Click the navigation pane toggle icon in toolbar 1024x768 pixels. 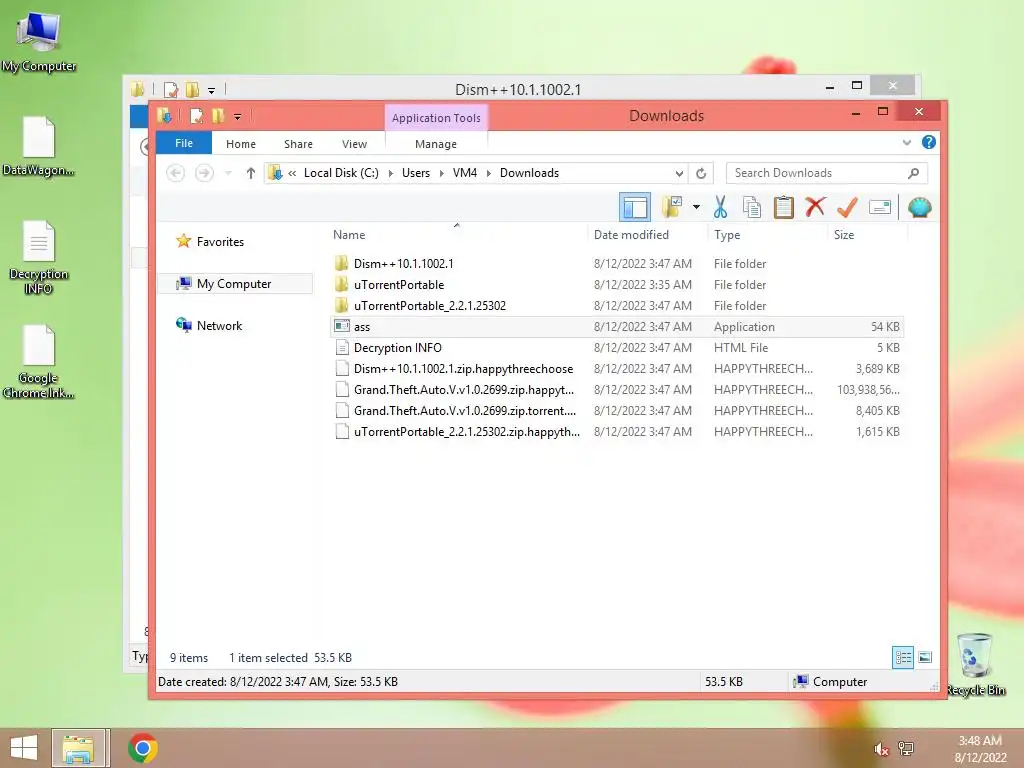(635, 208)
